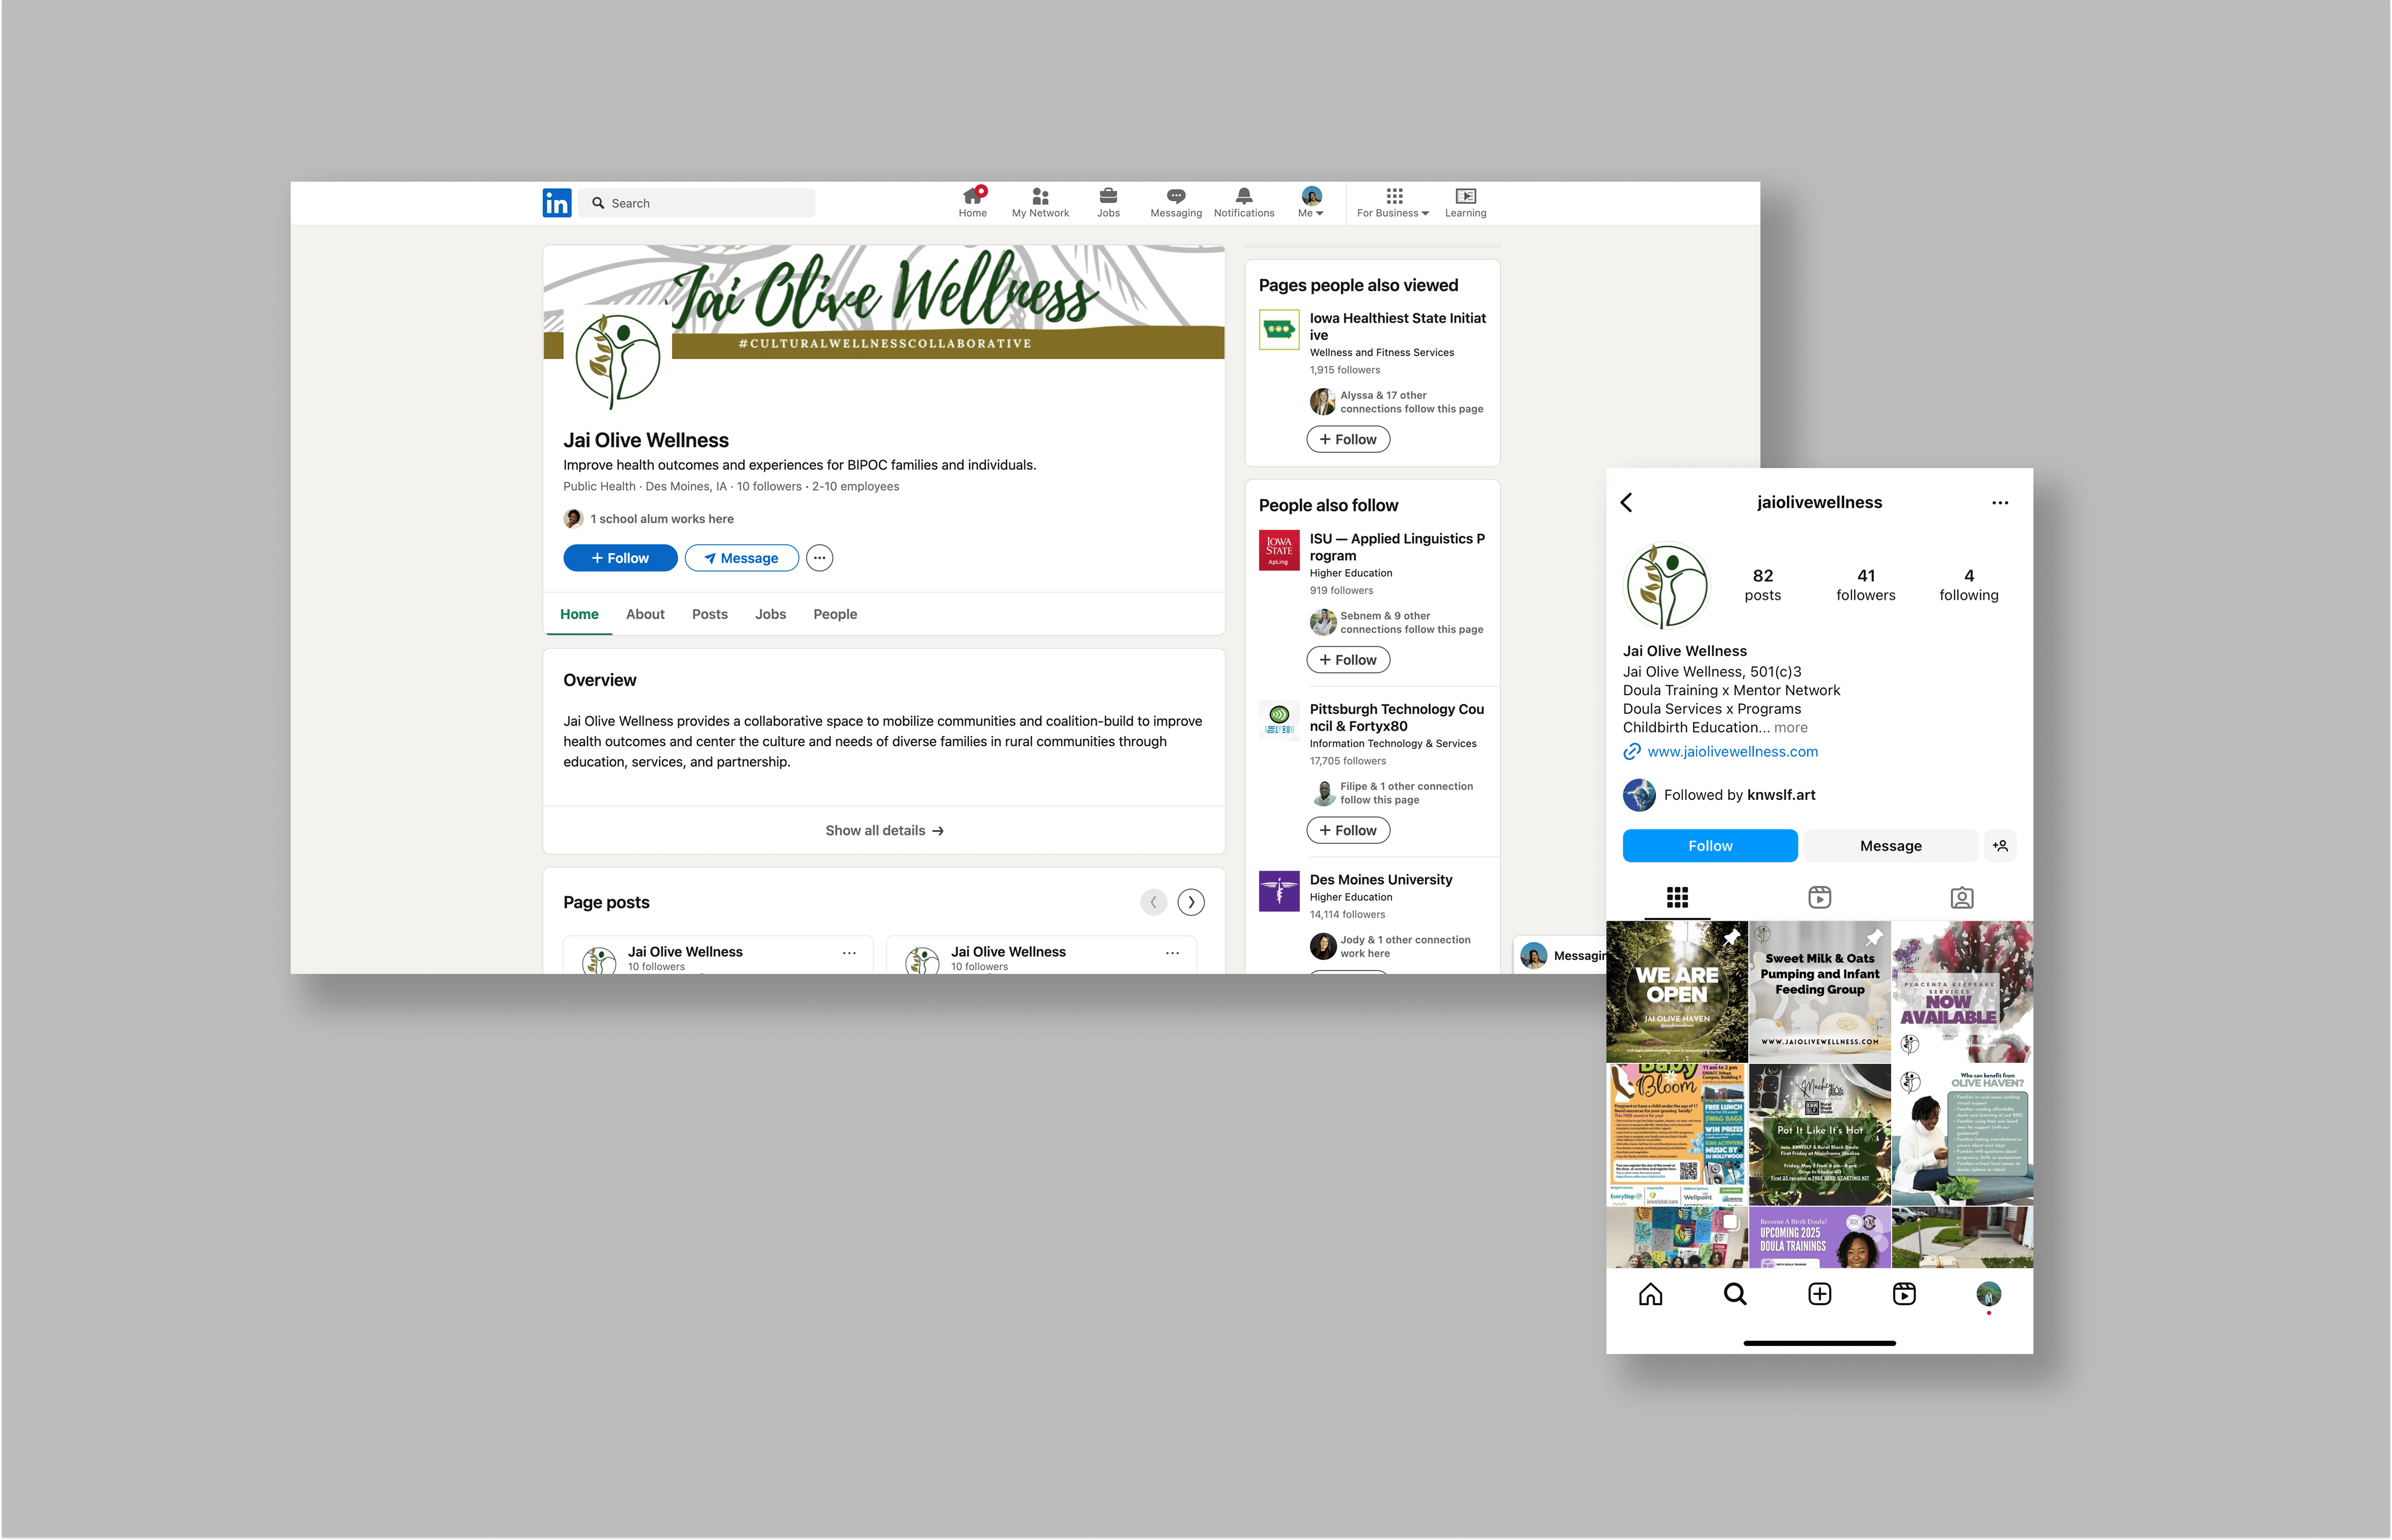The height and width of the screenshot is (1540, 2392).
Task: Follow Pittsburgh Technology Council & Fortyx80
Action: (x=1348, y=830)
